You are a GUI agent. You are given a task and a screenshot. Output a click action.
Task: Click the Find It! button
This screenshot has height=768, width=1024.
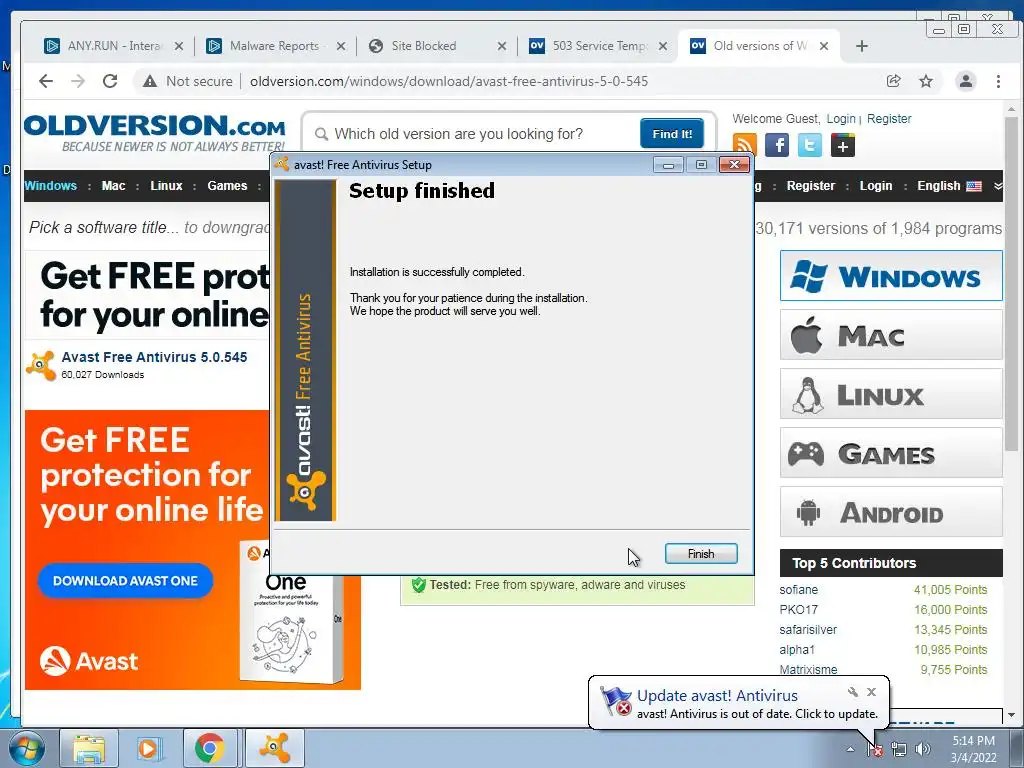click(672, 134)
